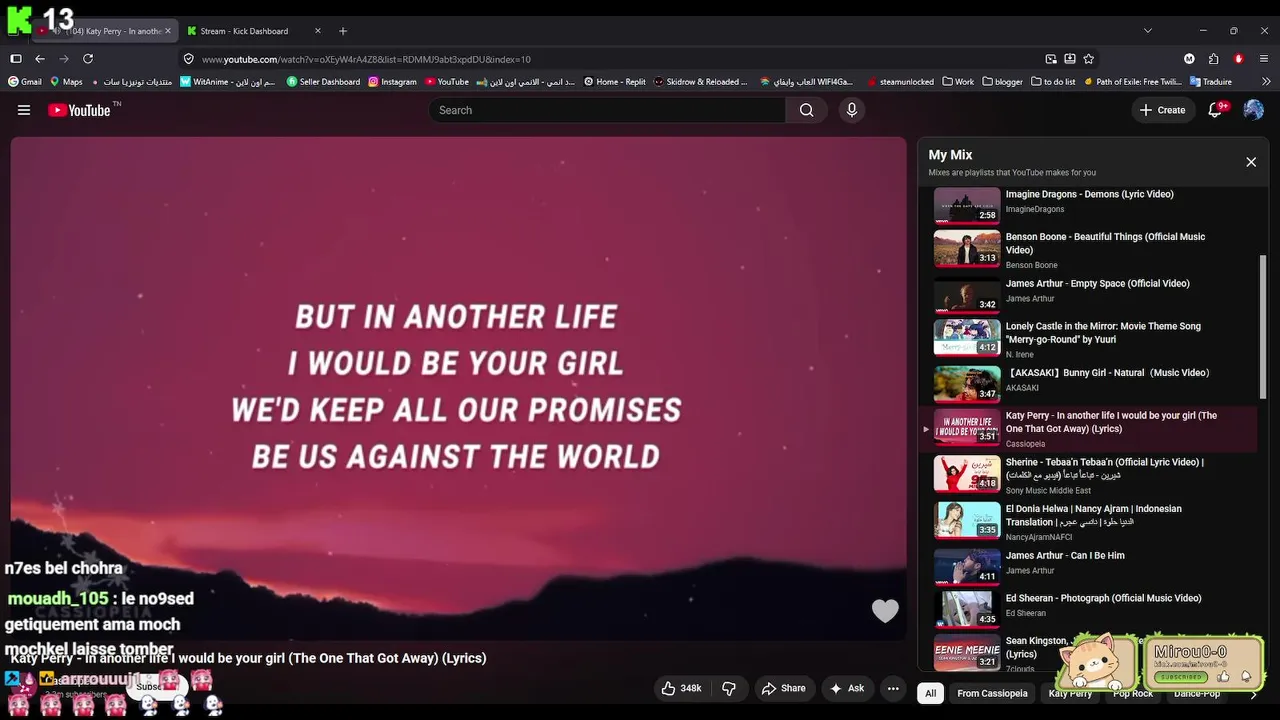Click the Ask button below the video
This screenshot has width=1280, height=720.
click(847, 688)
